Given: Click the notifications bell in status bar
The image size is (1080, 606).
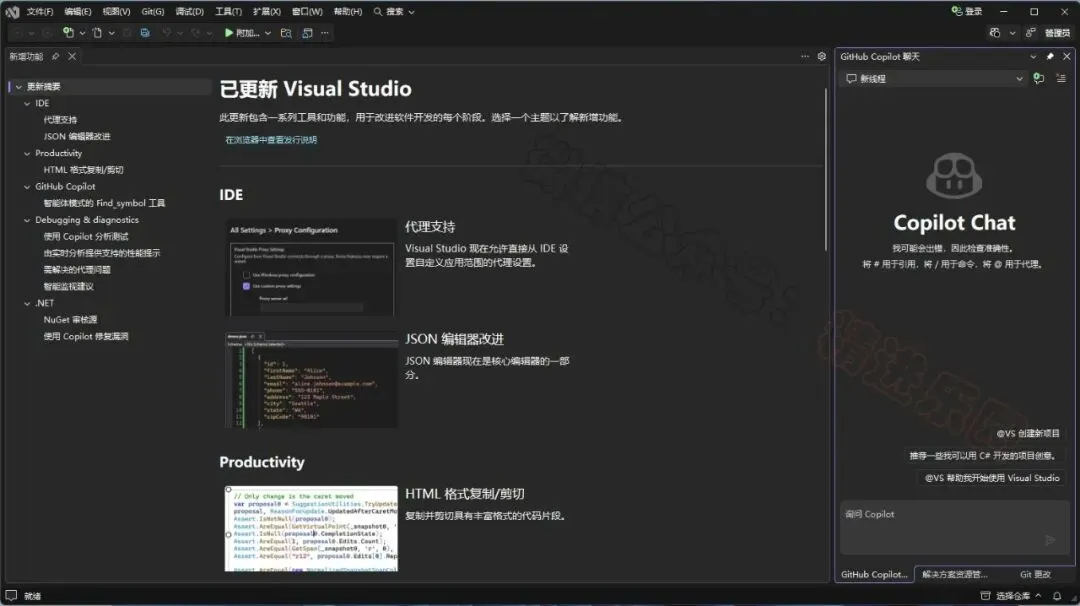Looking at the screenshot, I should pyautogui.click(x=1057, y=596).
